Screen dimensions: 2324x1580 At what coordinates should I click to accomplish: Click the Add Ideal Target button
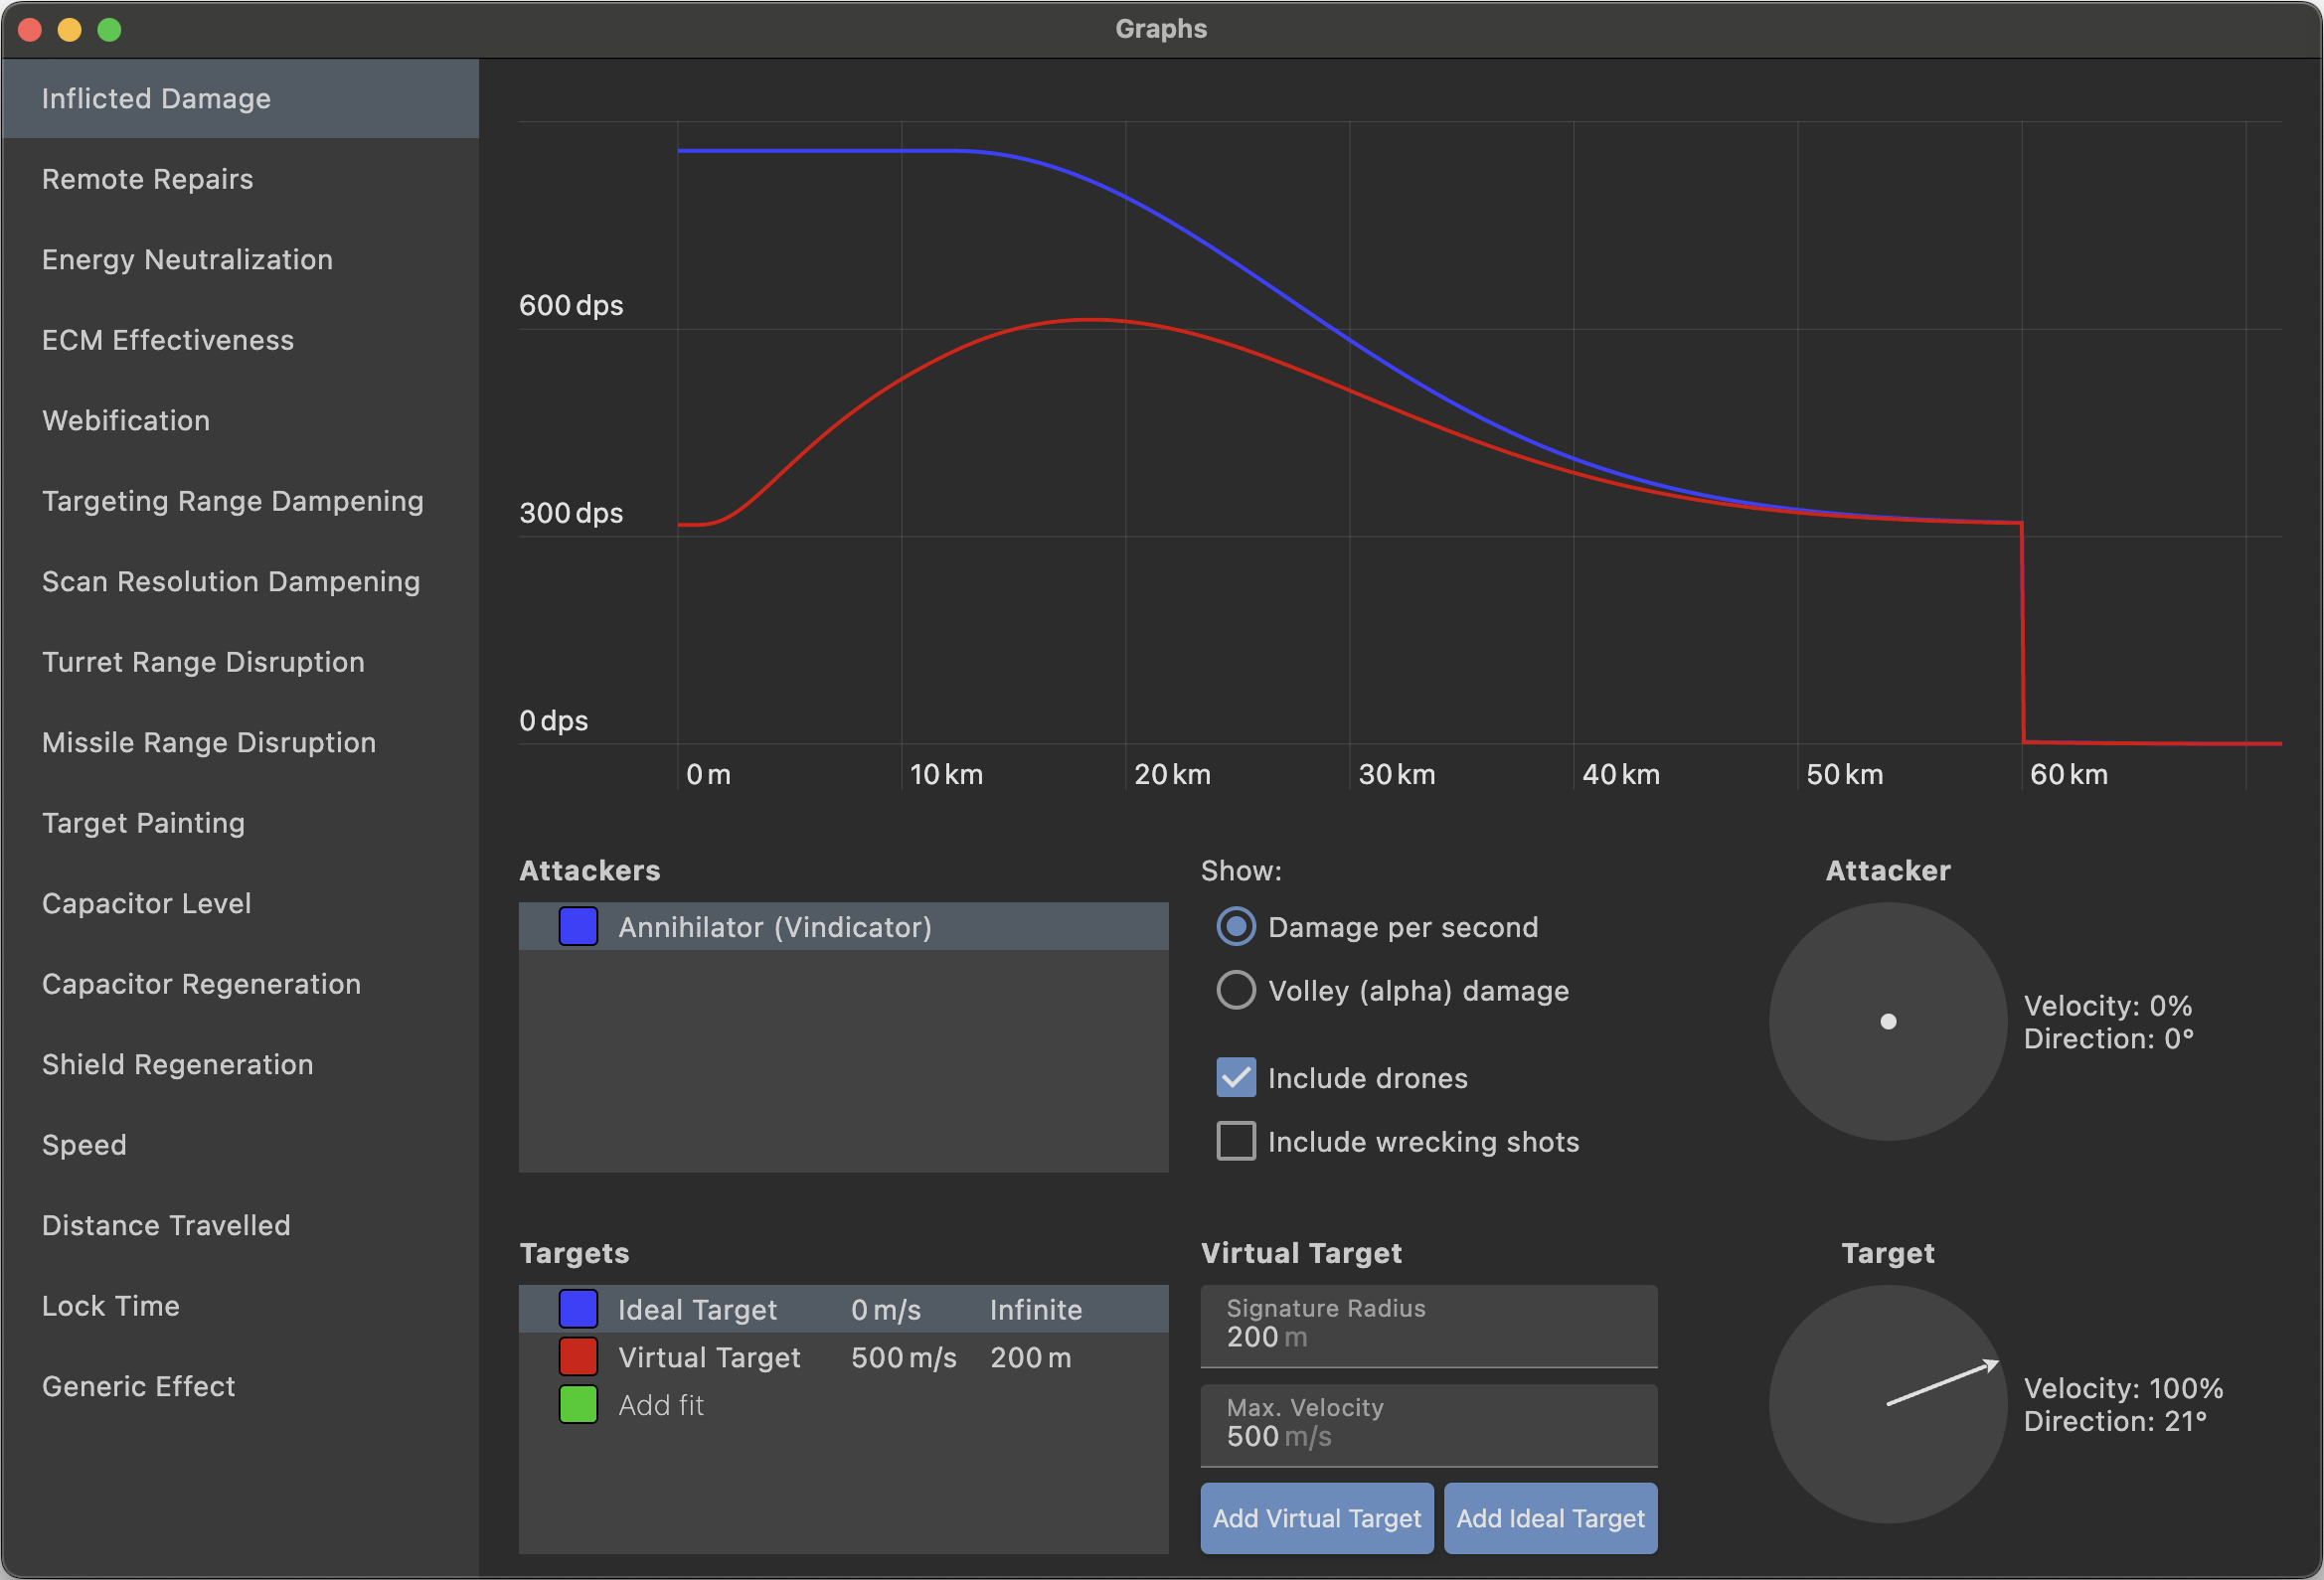pos(1550,1518)
